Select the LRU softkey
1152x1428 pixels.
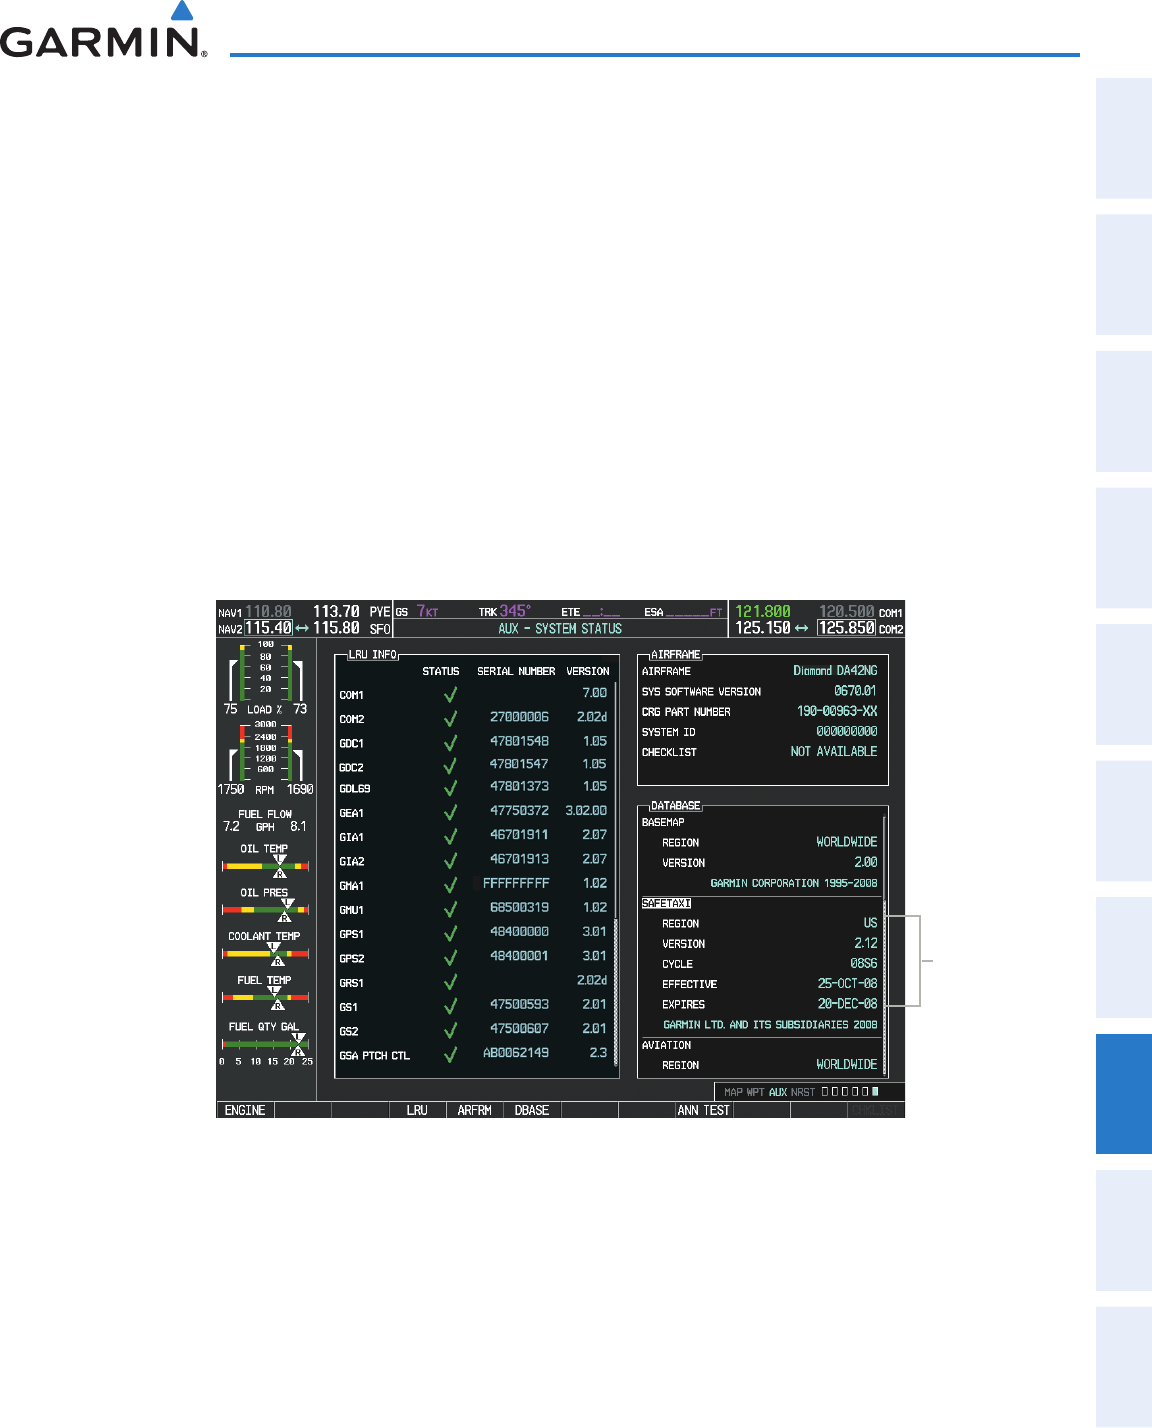417,1110
